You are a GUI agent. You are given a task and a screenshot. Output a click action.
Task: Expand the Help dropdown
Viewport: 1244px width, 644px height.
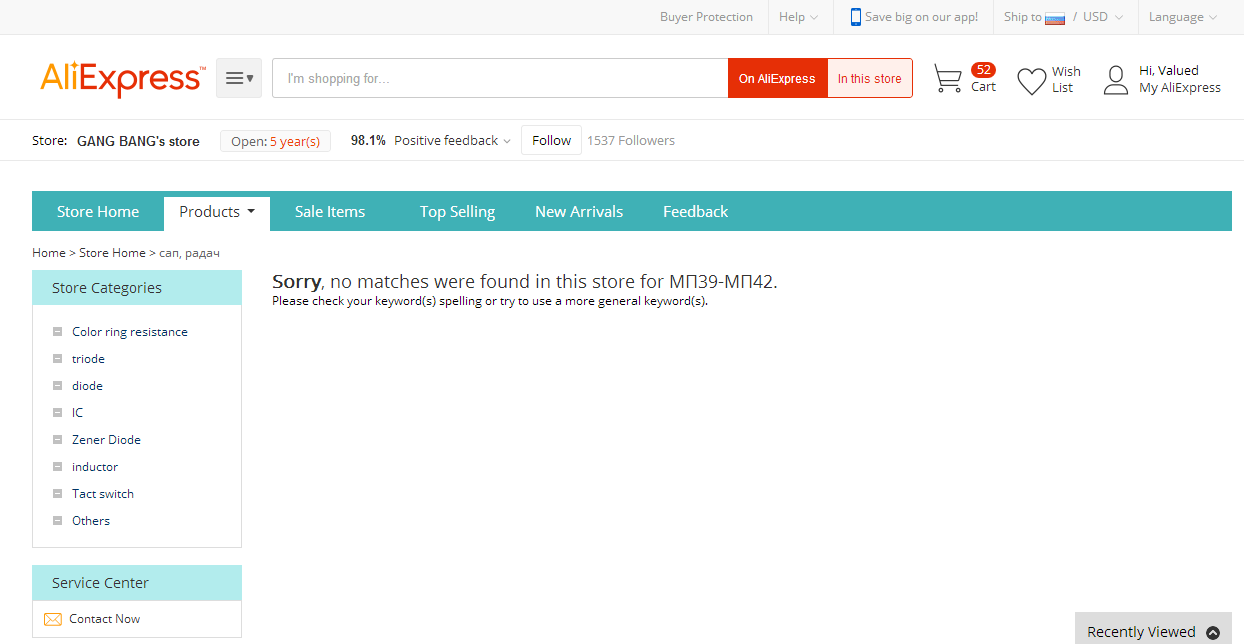pos(798,17)
